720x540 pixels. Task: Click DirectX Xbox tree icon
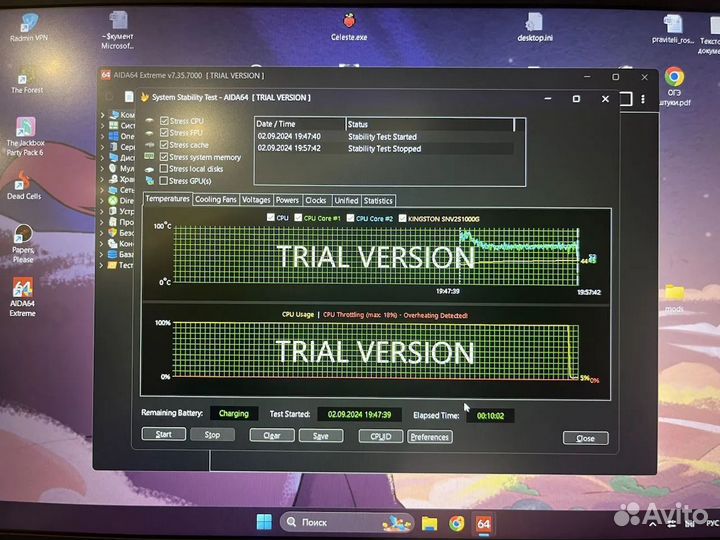click(x=113, y=200)
